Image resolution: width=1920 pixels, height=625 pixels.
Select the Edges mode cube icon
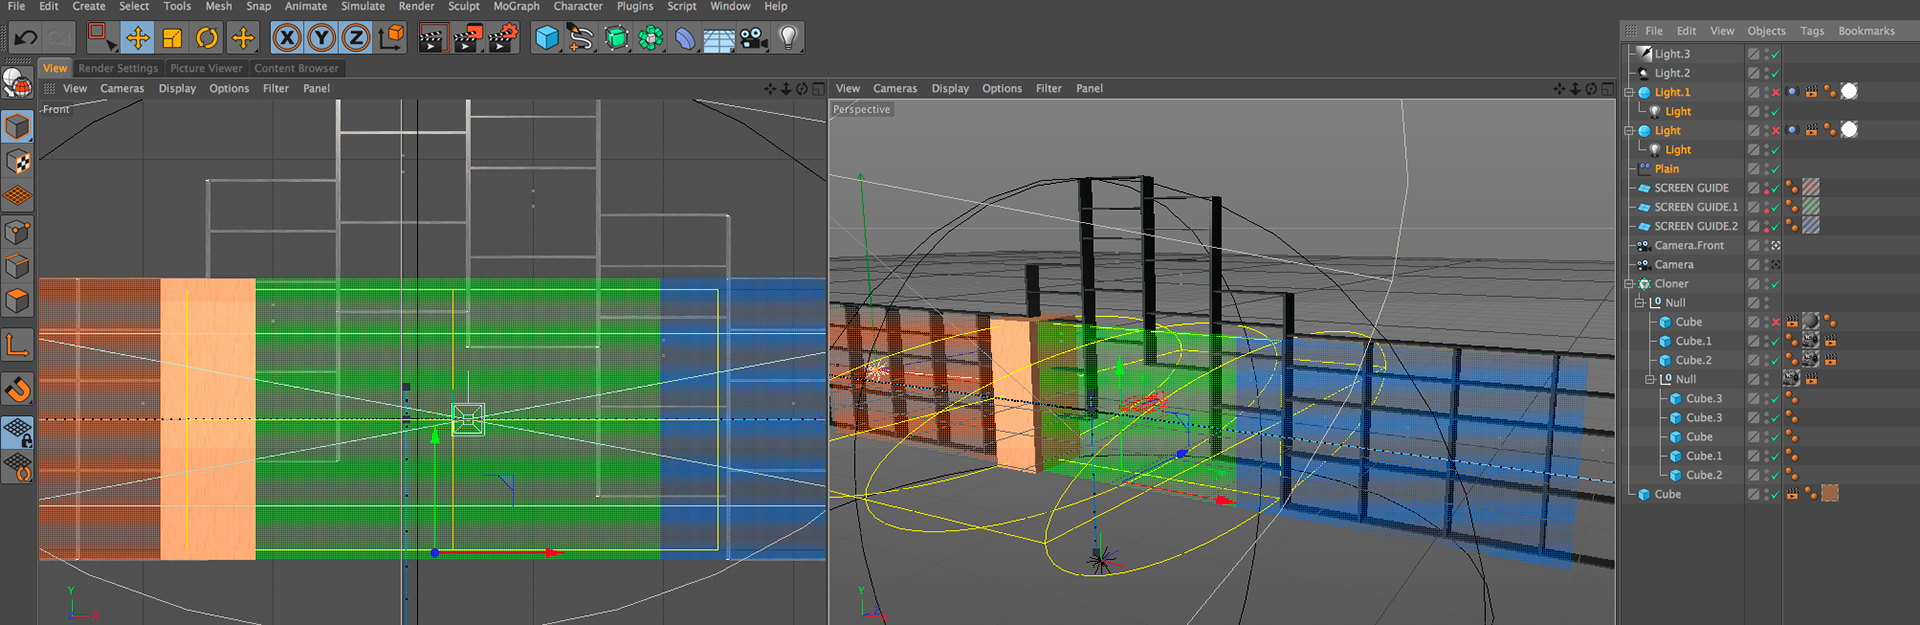17,266
